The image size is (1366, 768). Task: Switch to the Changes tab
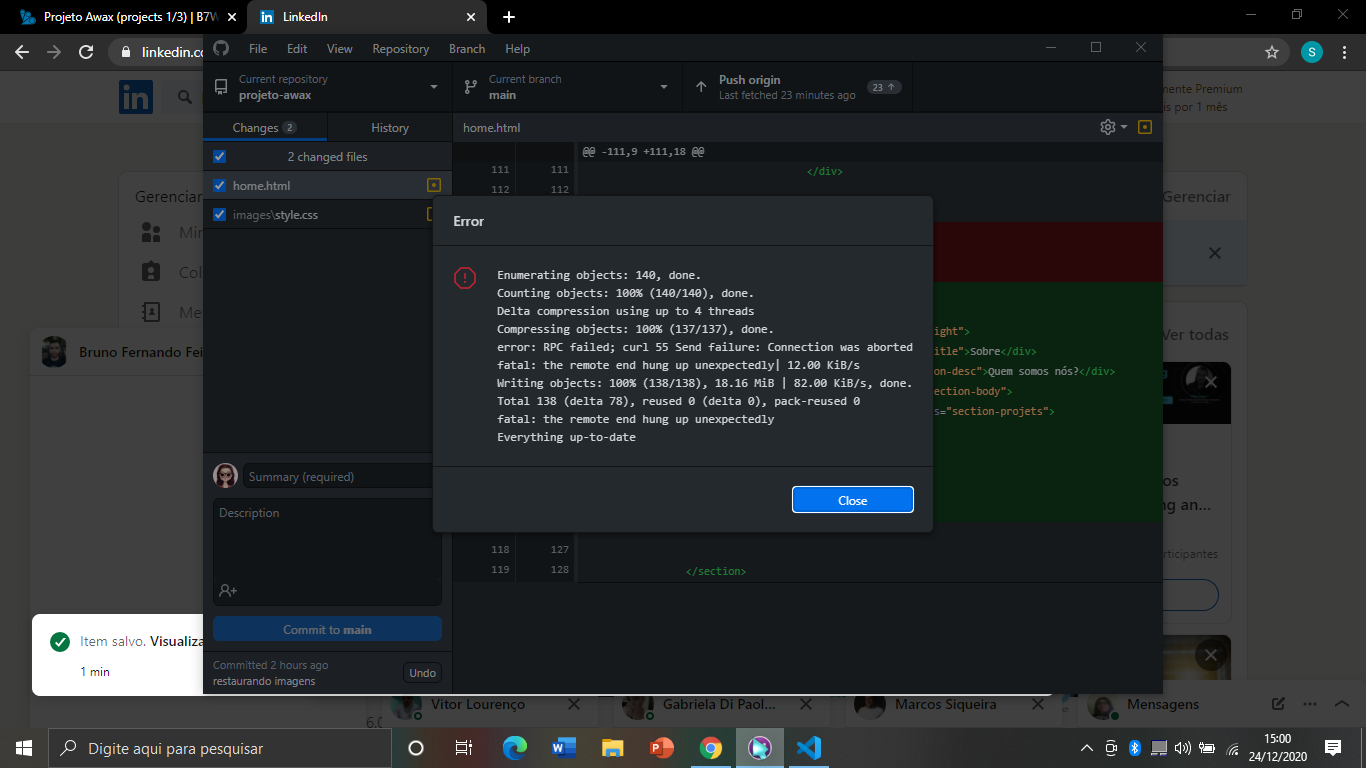264,127
